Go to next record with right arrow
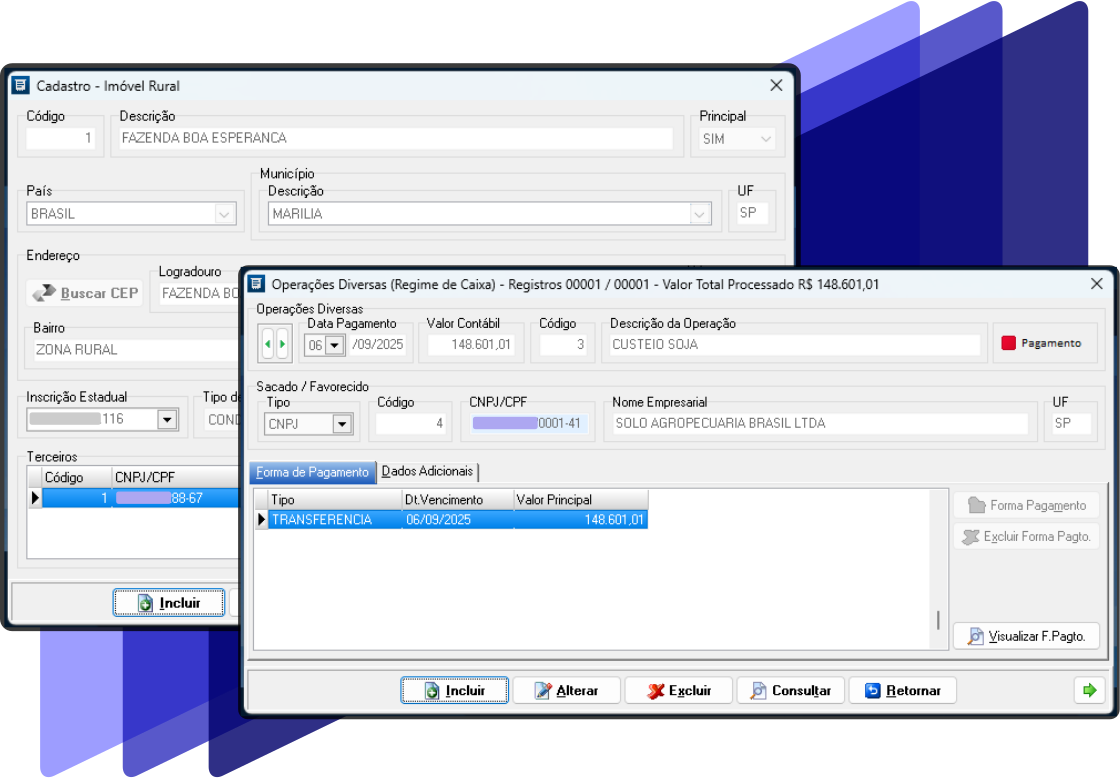The height and width of the screenshot is (779, 1120). click(x=282, y=344)
